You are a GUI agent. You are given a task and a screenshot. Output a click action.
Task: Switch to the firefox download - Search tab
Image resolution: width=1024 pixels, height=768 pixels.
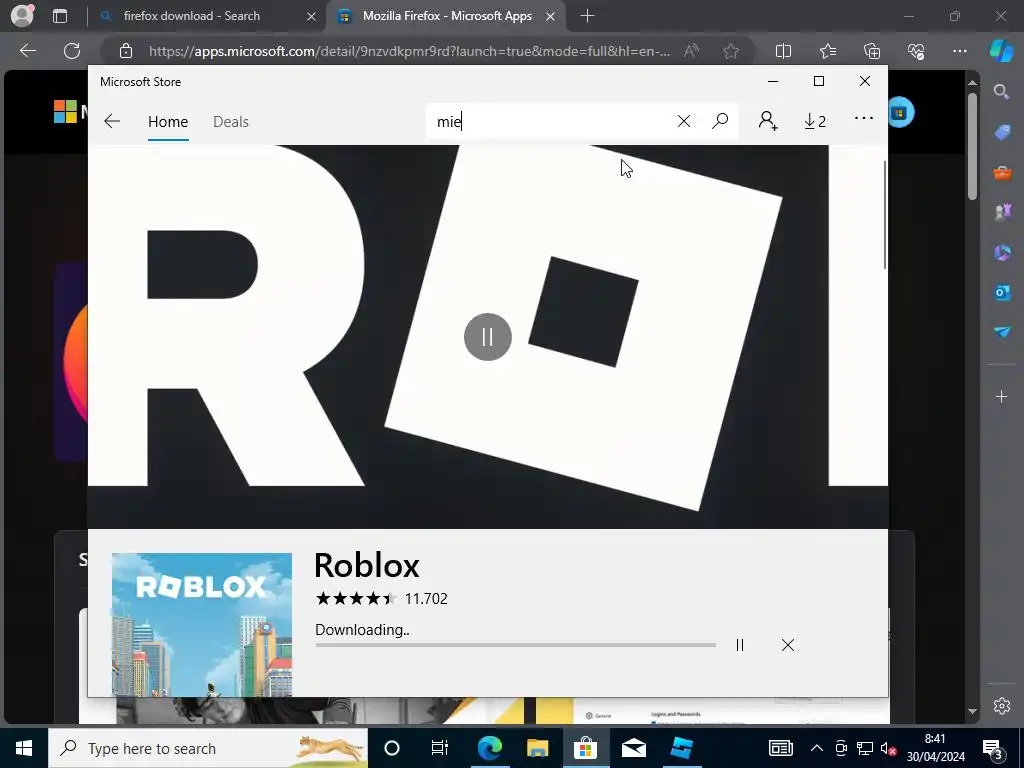(192, 16)
